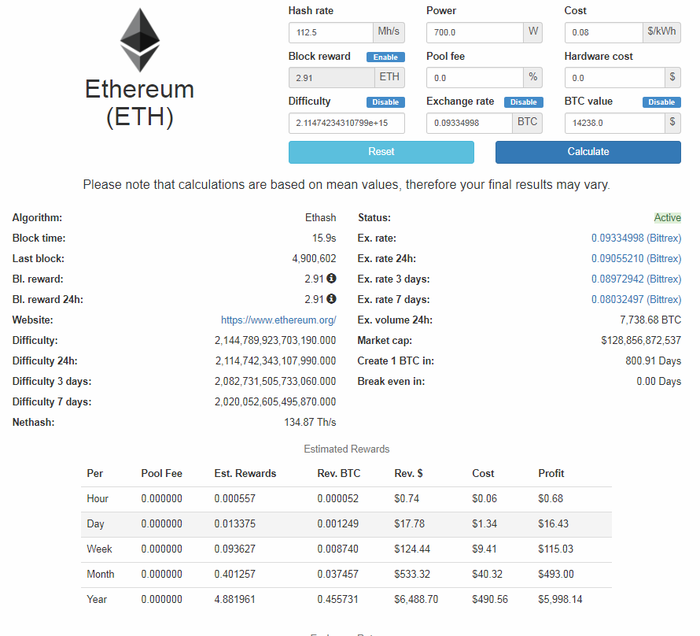The width and height of the screenshot is (700, 636).
Task: Focus the Pool fee input field
Action: 475,78
